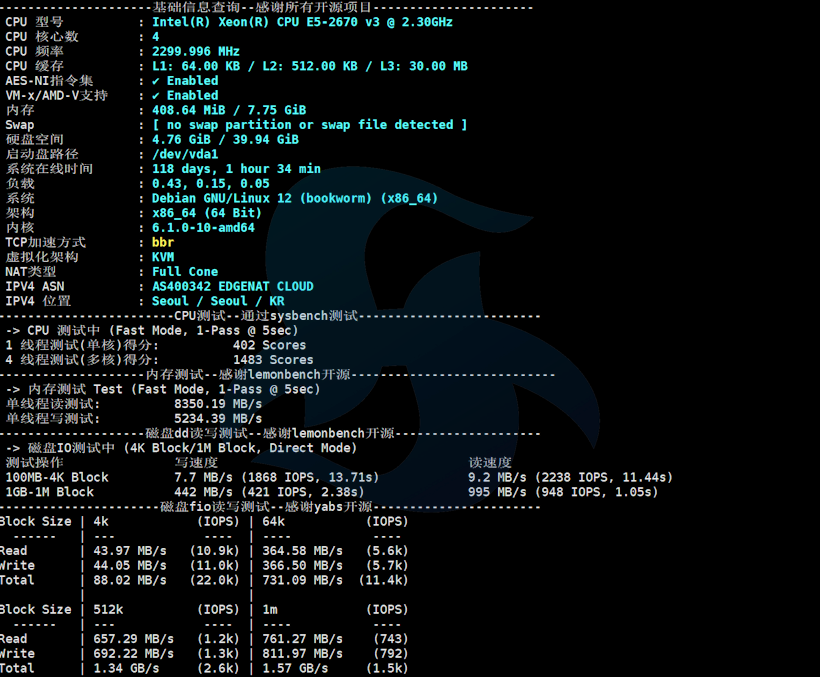The image size is (820, 677).
Task: Click the AS400342 EDGENAT CLOUD ASN text
Action: (232, 286)
